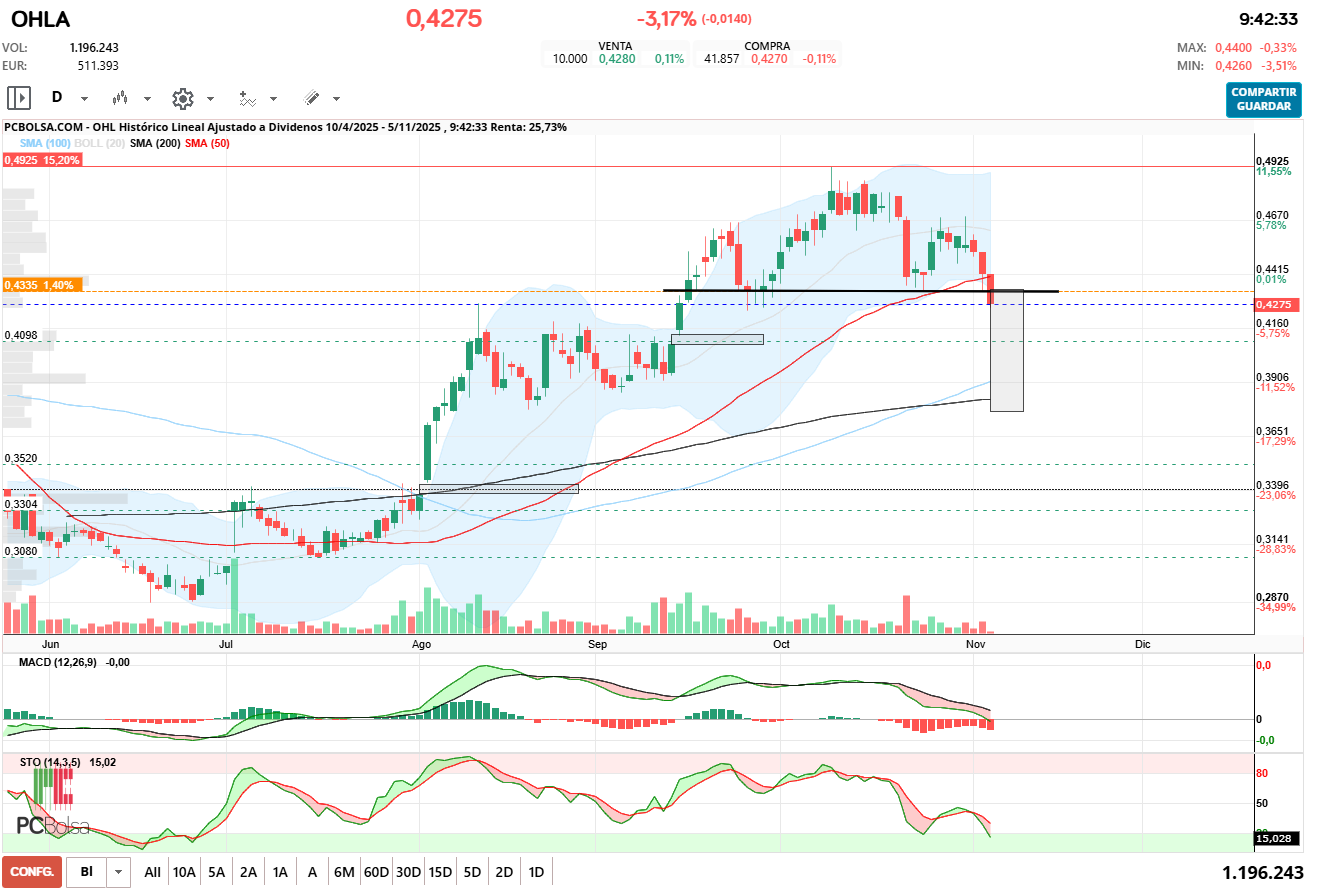This screenshot has height=893, width=1317.
Task: Open dropdown arrow beside BI button
Action: (x=119, y=872)
